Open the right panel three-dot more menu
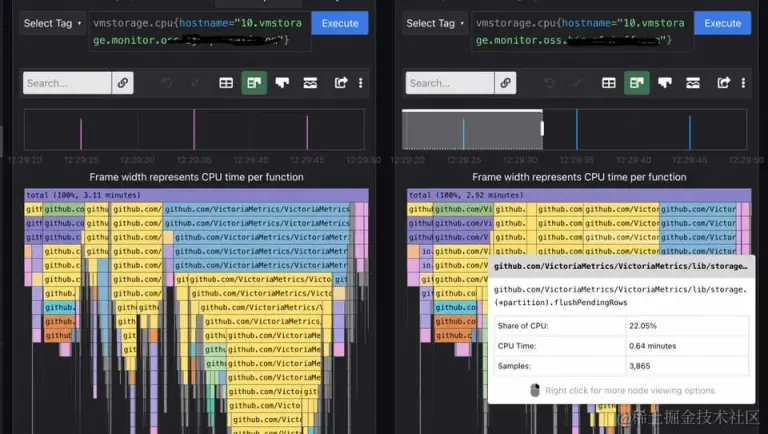This screenshot has width=768, height=434. pyautogui.click(x=743, y=83)
